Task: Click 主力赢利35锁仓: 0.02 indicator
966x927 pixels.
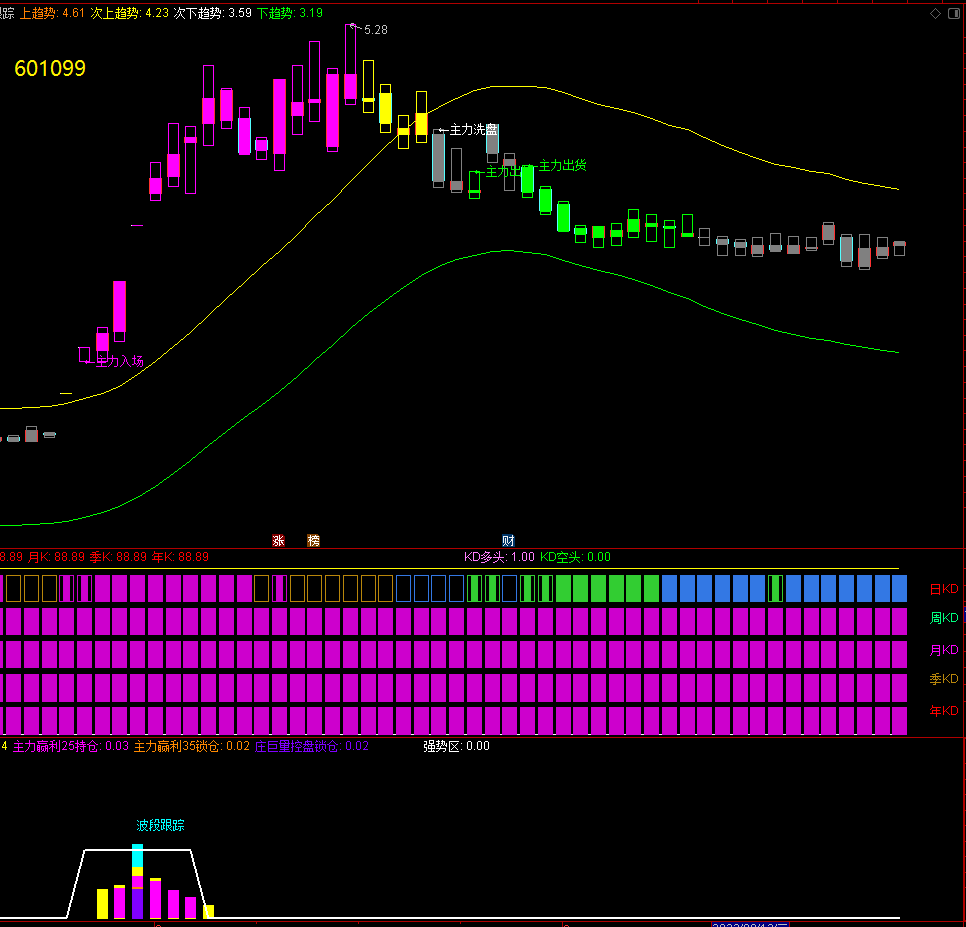Action: tap(192, 746)
